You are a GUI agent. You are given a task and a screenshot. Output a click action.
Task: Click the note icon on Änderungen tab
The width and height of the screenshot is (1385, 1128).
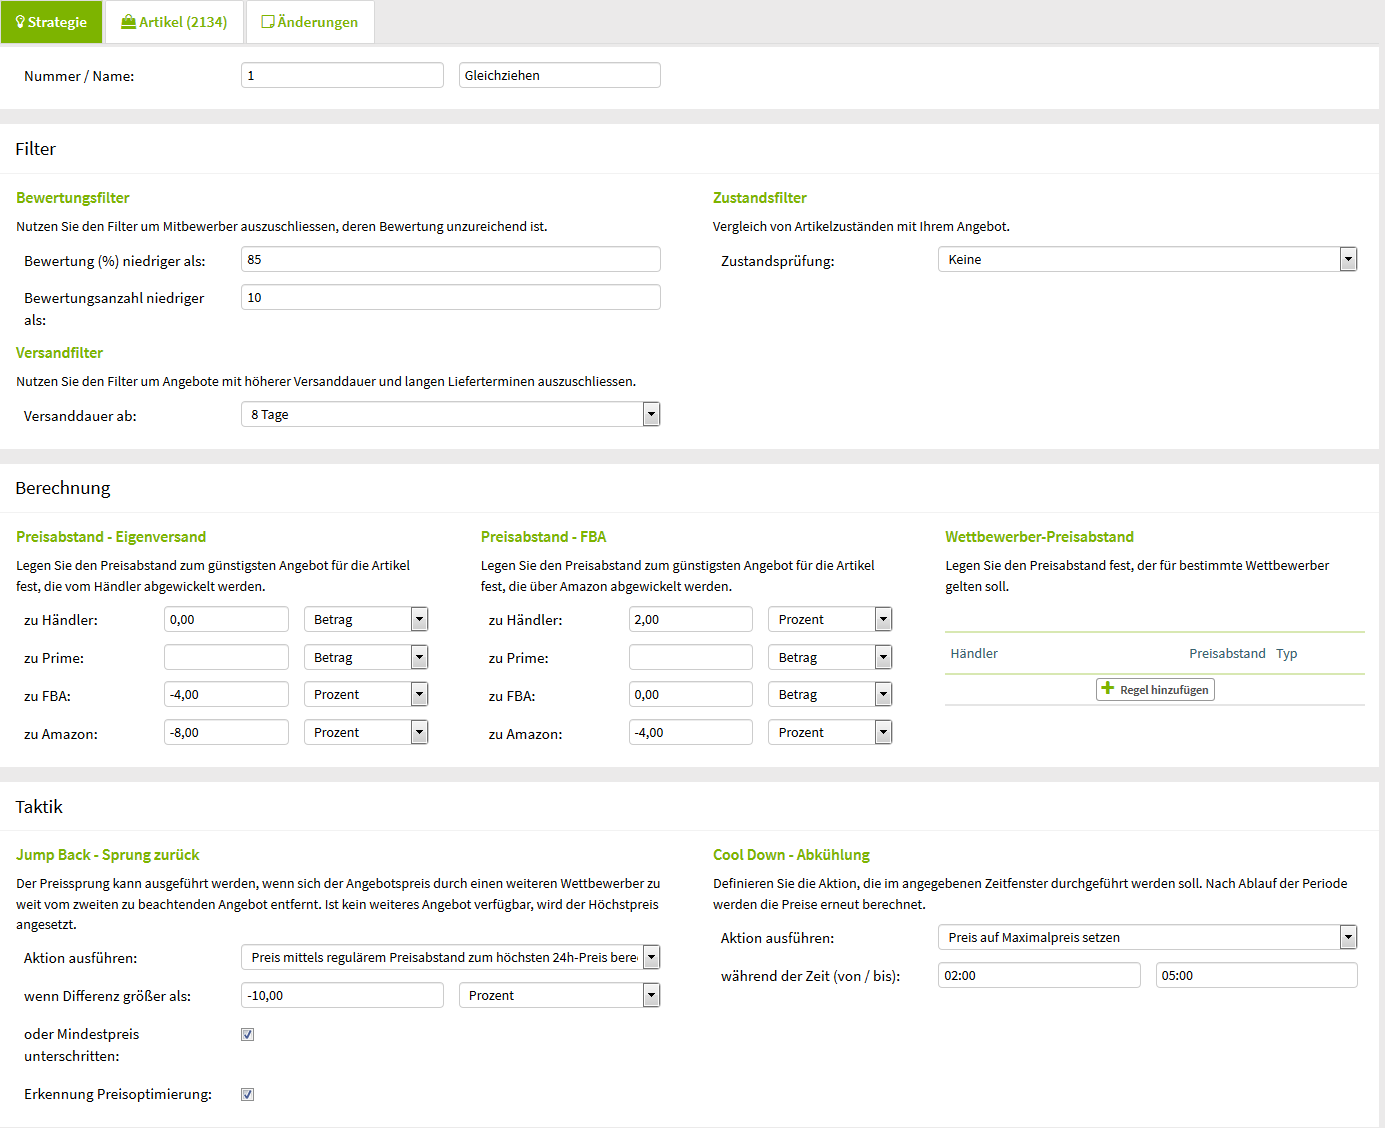(267, 22)
